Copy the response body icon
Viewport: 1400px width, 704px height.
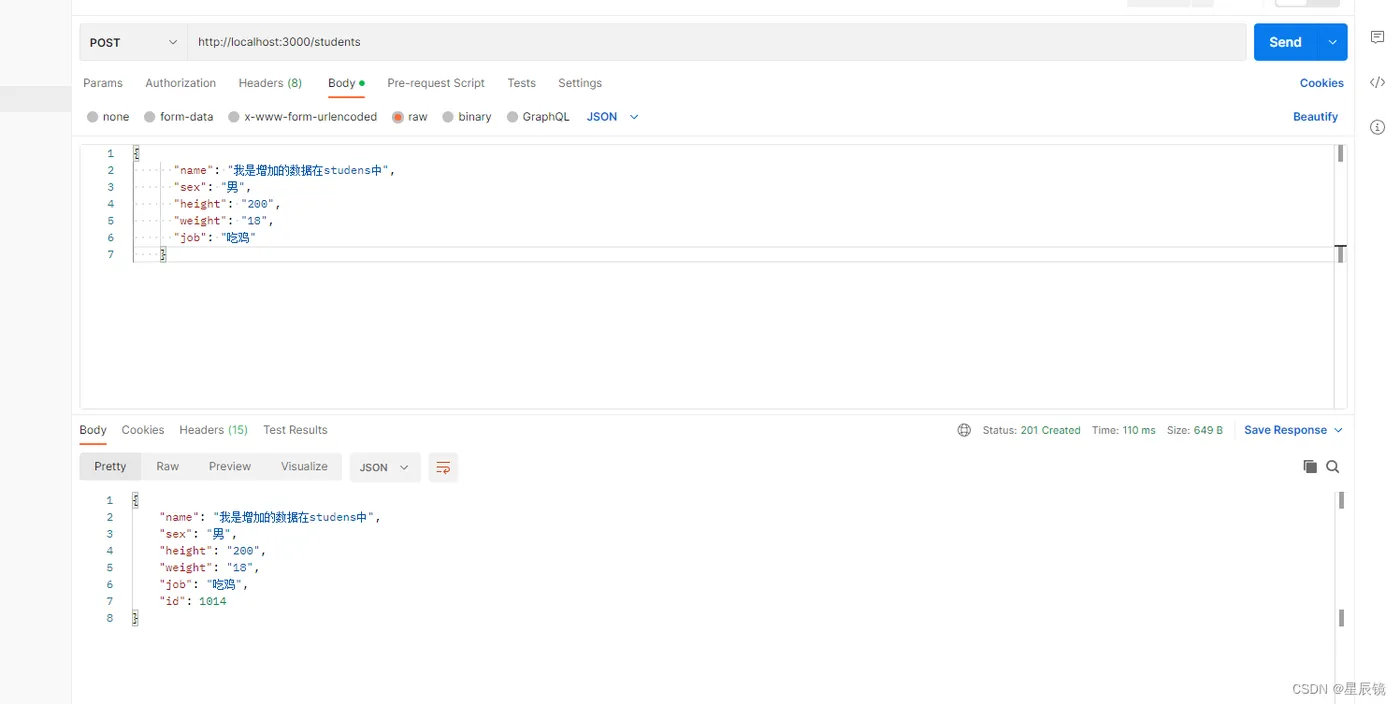1310,466
